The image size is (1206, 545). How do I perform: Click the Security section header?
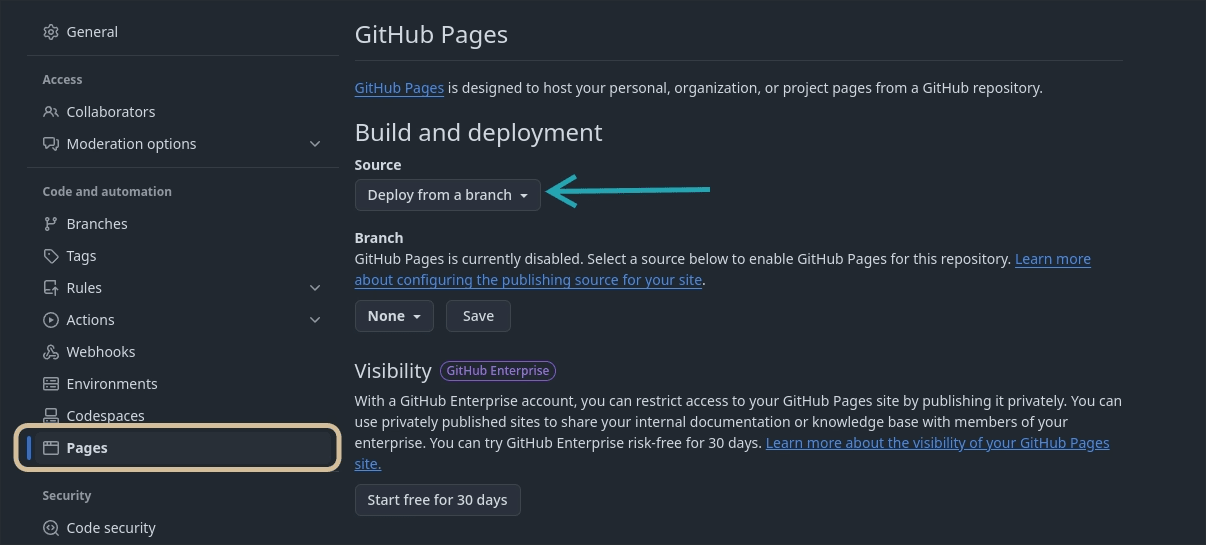coord(67,496)
